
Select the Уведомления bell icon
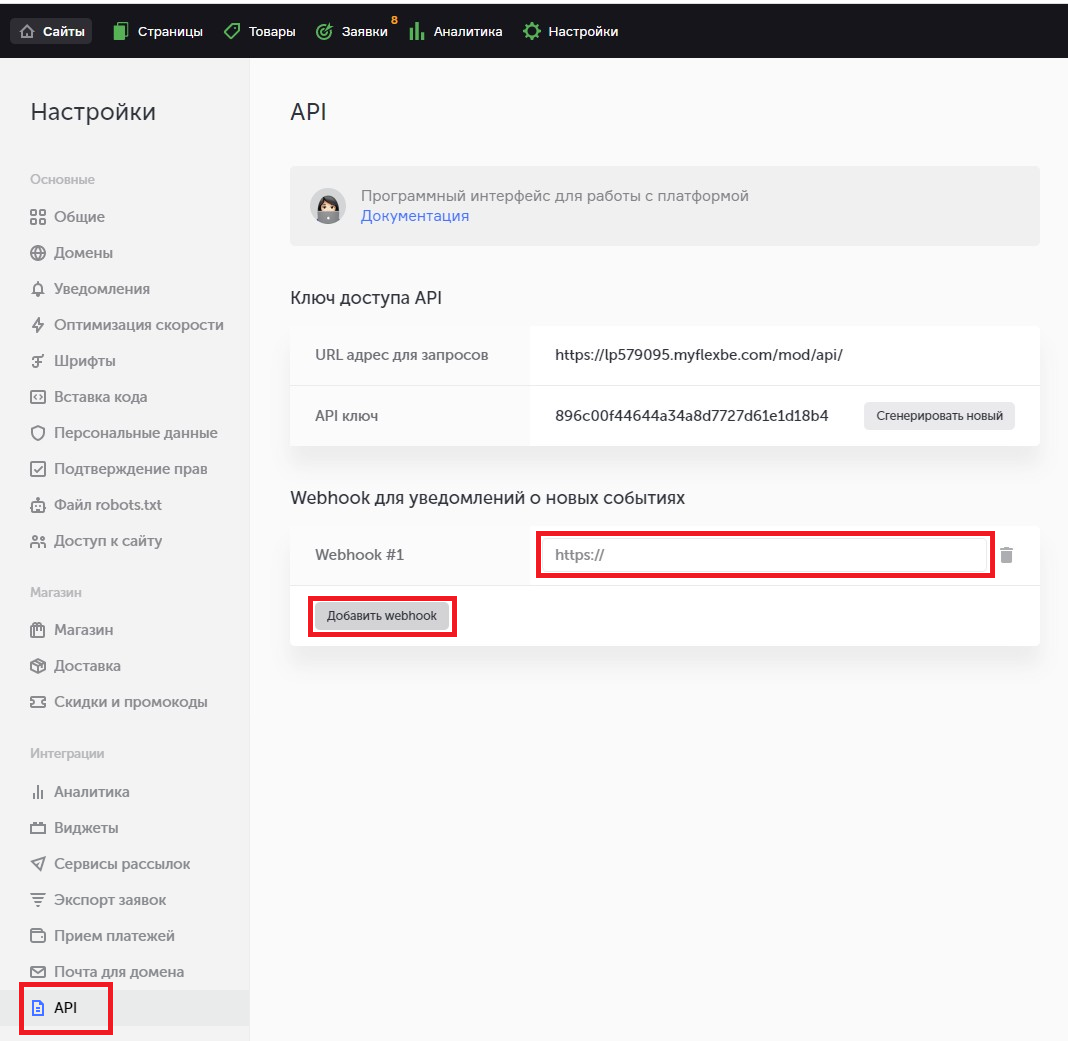pos(38,289)
